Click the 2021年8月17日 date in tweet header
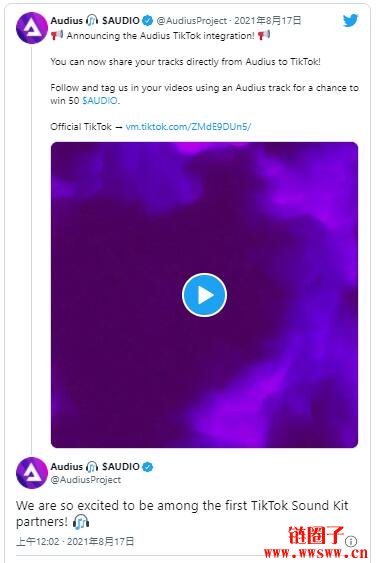This screenshot has width=377, height=563. click(268, 20)
